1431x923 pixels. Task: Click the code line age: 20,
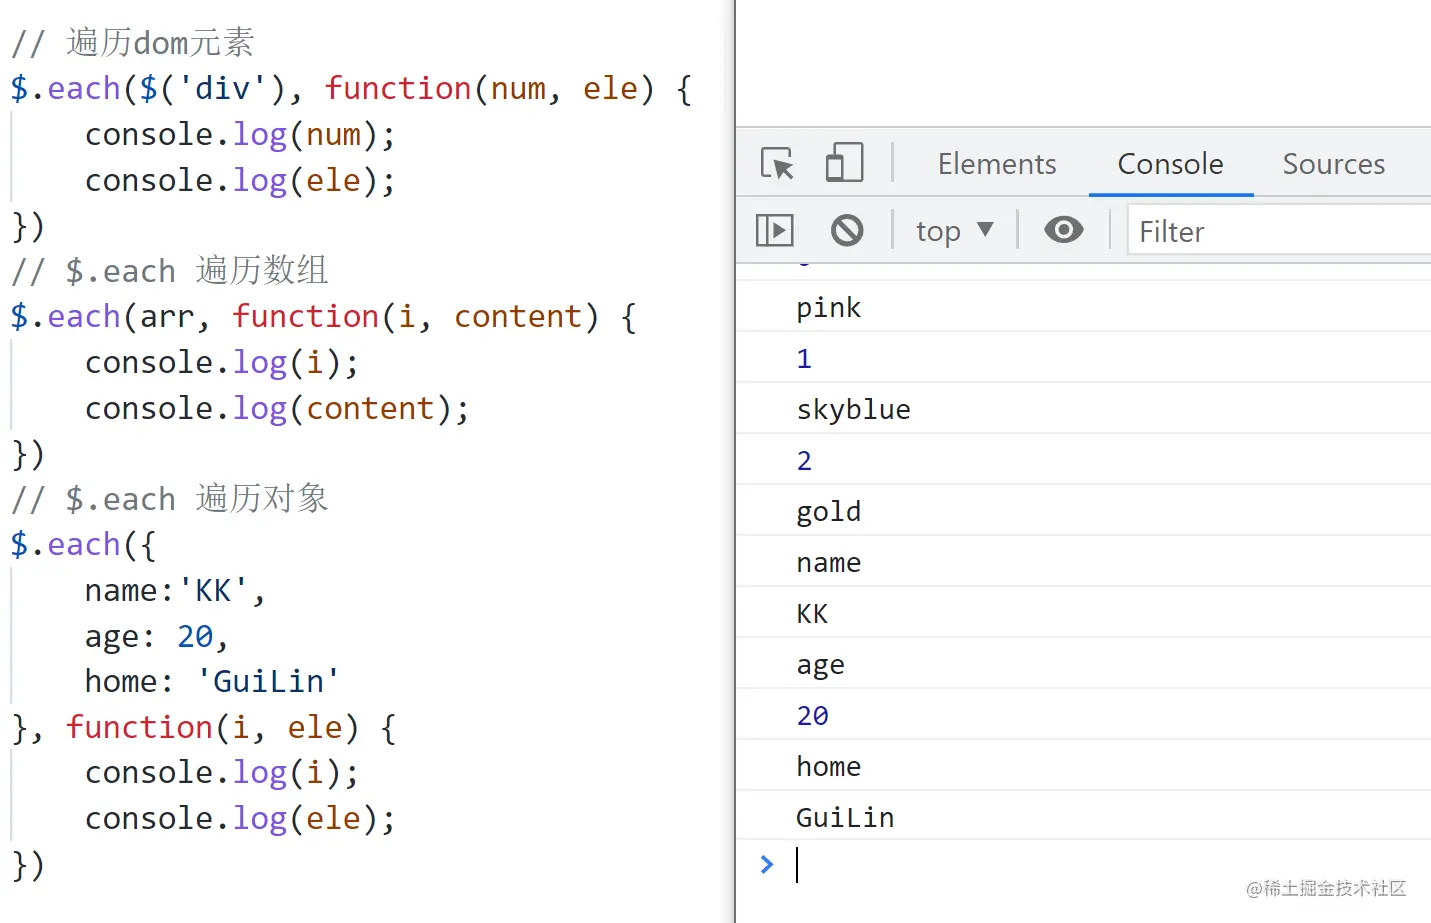157,636
